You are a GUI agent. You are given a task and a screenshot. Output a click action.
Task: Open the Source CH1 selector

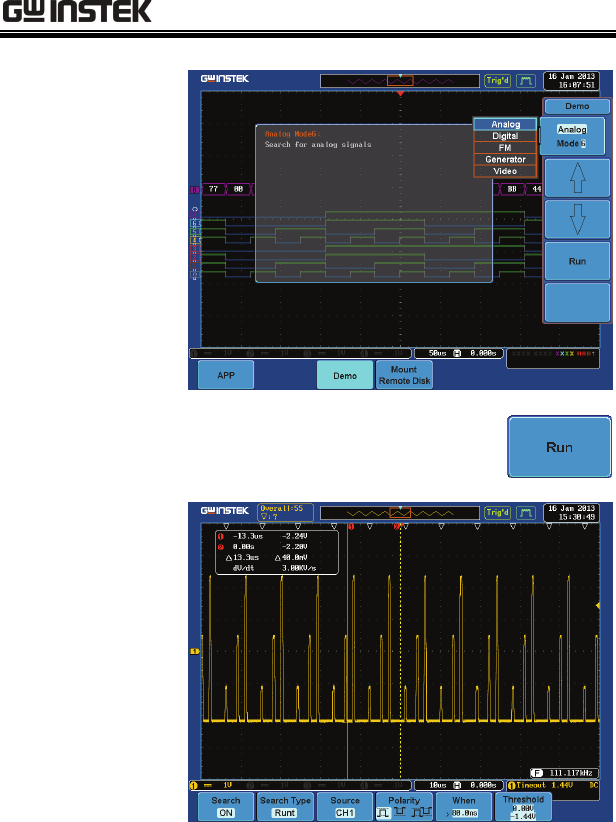pos(345,806)
